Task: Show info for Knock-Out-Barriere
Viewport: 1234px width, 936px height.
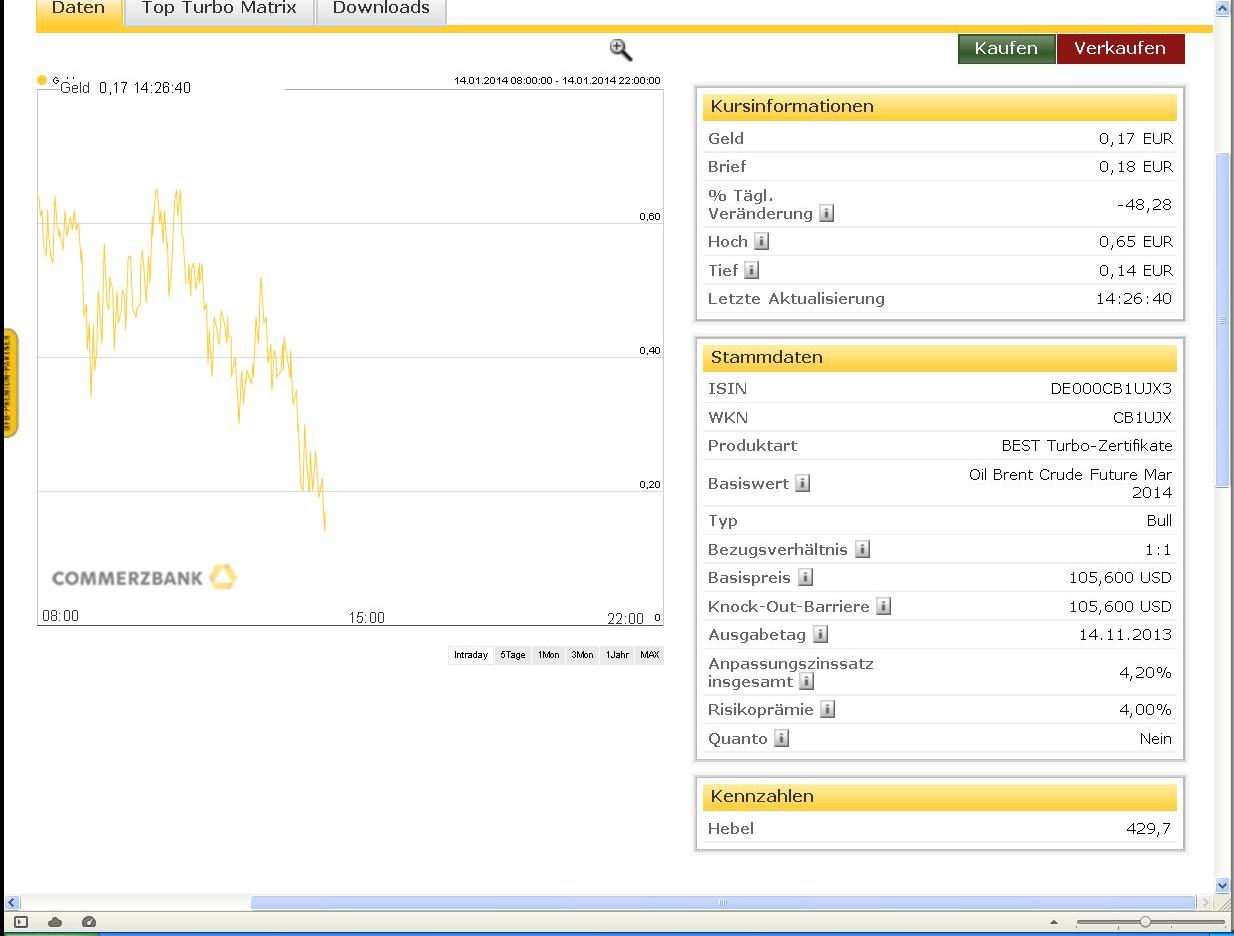Action: [883, 606]
